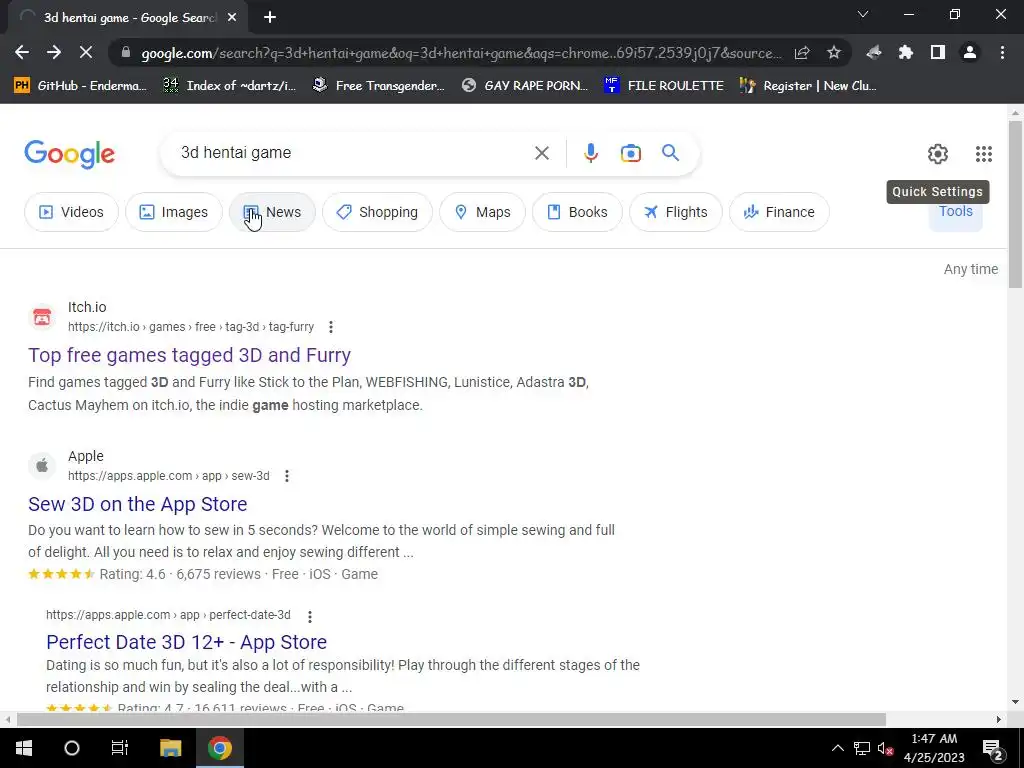The width and height of the screenshot is (1024, 768).
Task: Open Task View on the taskbar
Action: (x=120, y=748)
